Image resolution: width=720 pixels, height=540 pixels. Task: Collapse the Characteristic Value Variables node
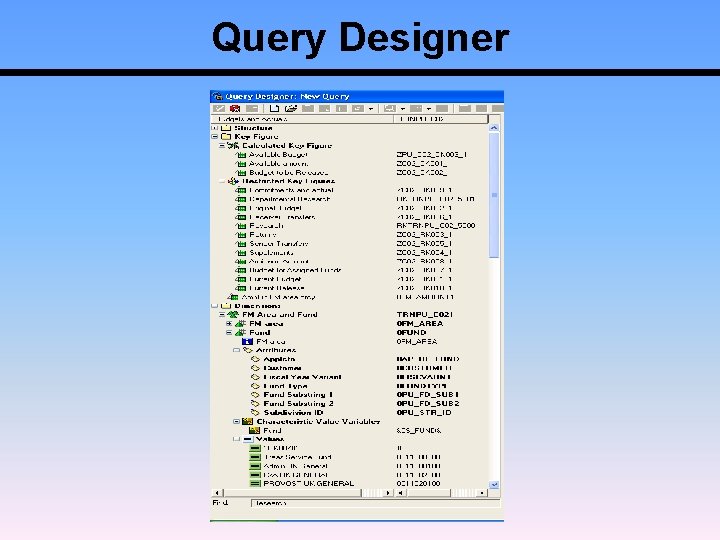tap(236, 422)
